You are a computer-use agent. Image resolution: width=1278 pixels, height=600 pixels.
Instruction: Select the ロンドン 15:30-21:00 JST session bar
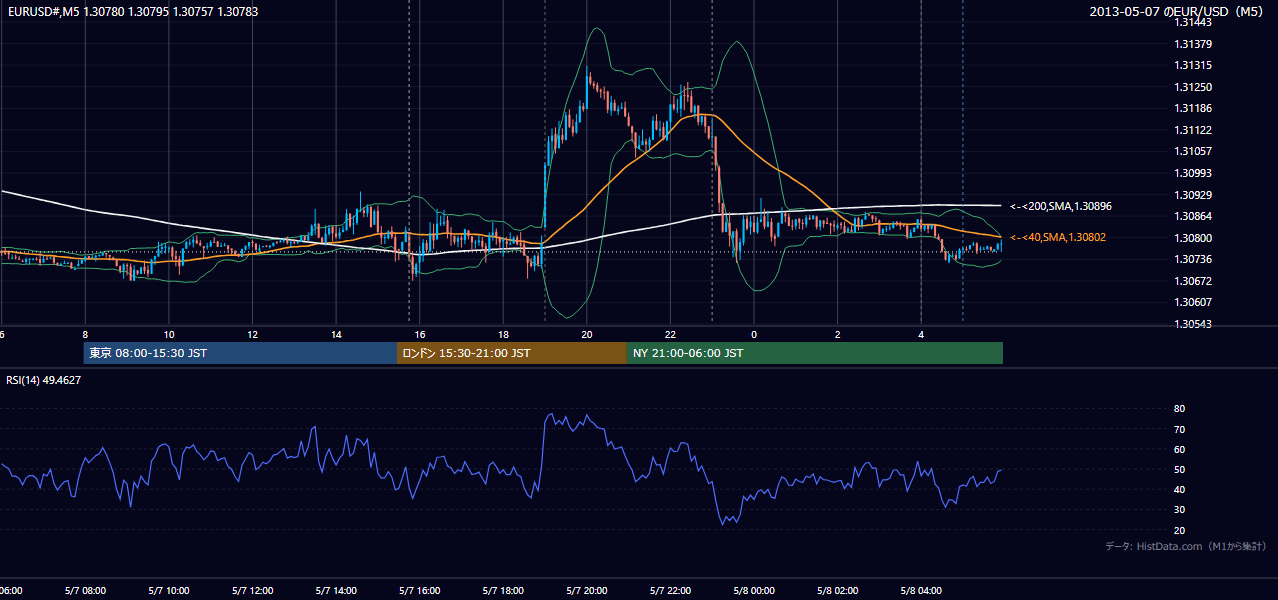pos(512,353)
